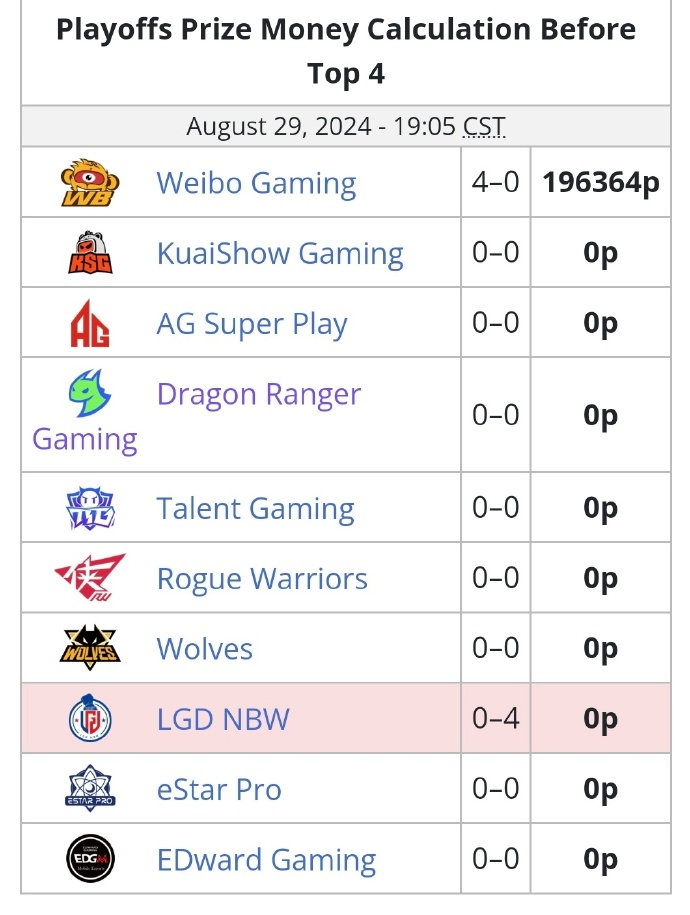Click the Talent Gaming TTG logo
Image resolution: width=690 pixels, height=915 pixels.
[x=90, y=508]
